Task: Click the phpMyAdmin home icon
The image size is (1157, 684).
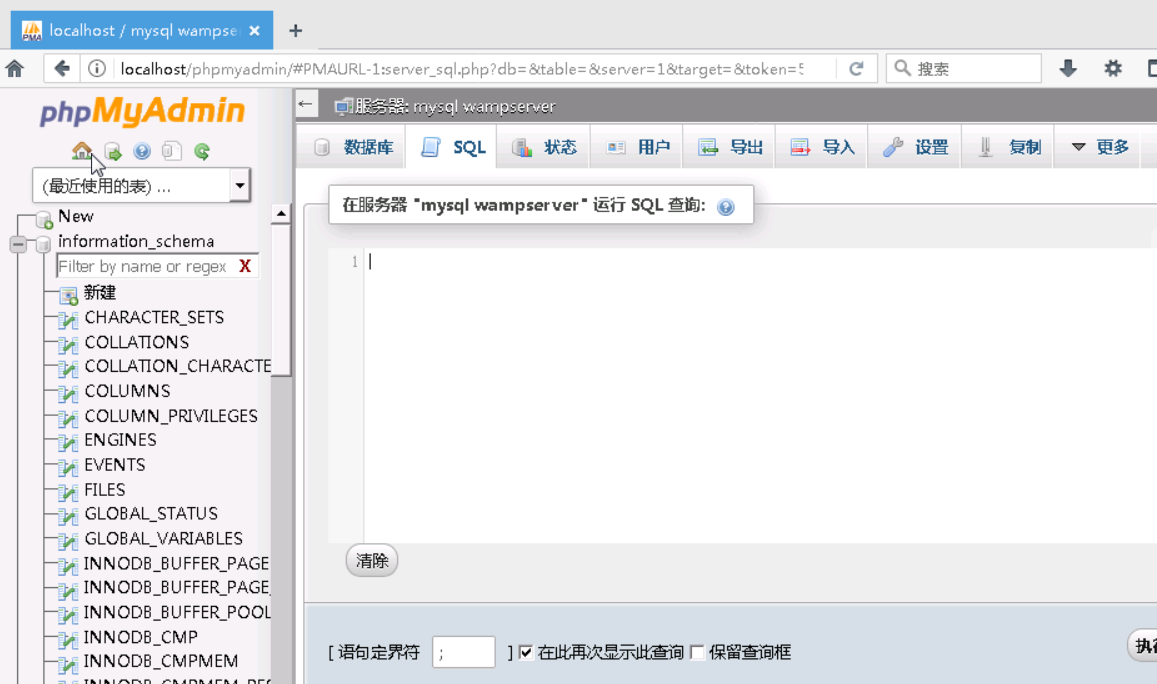Action: tap(81, 151)
